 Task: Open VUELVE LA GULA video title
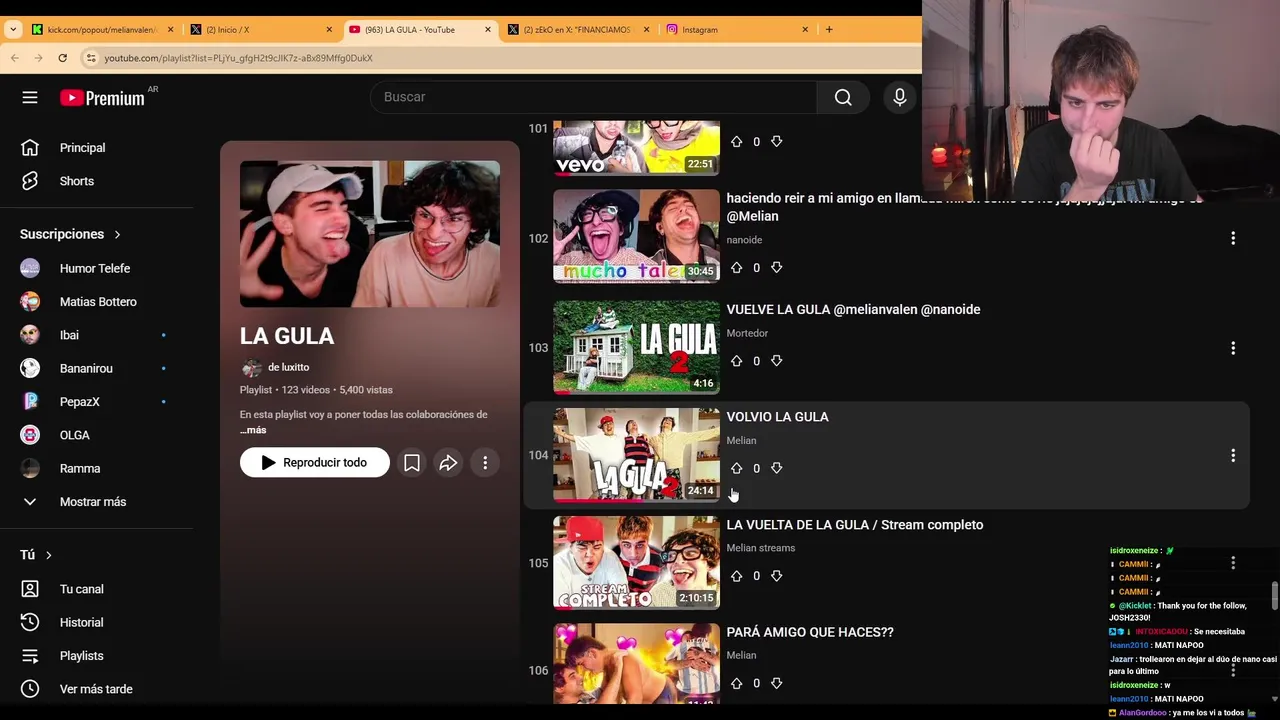click(853, 310)
